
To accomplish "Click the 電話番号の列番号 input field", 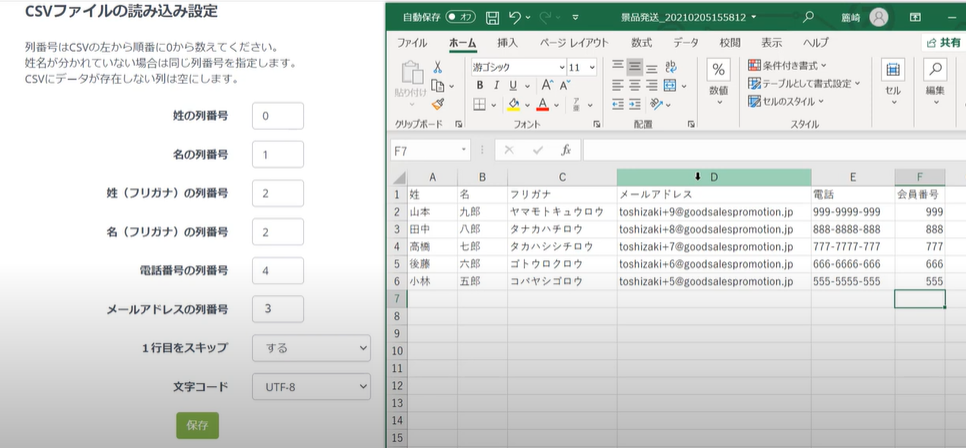I will (278, 271).
